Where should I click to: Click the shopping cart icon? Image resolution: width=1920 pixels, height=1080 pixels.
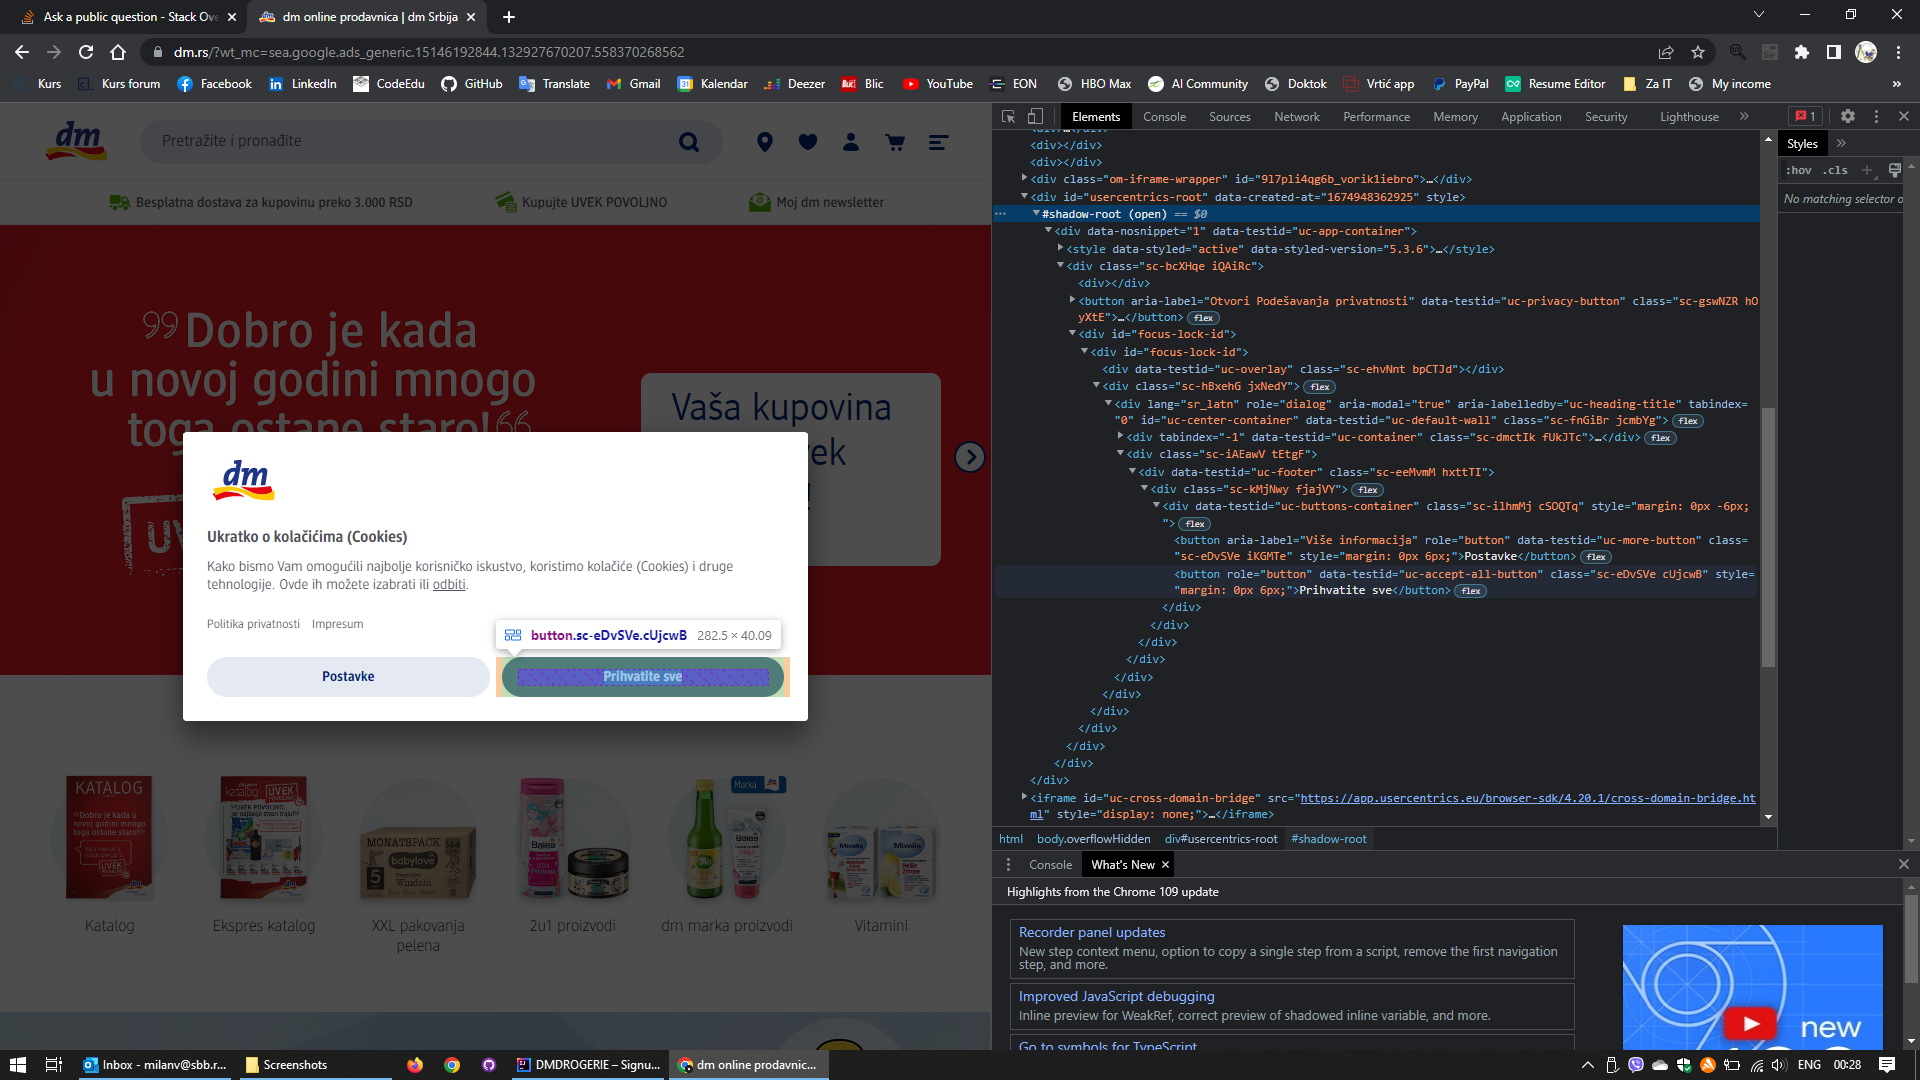point(895,142)
